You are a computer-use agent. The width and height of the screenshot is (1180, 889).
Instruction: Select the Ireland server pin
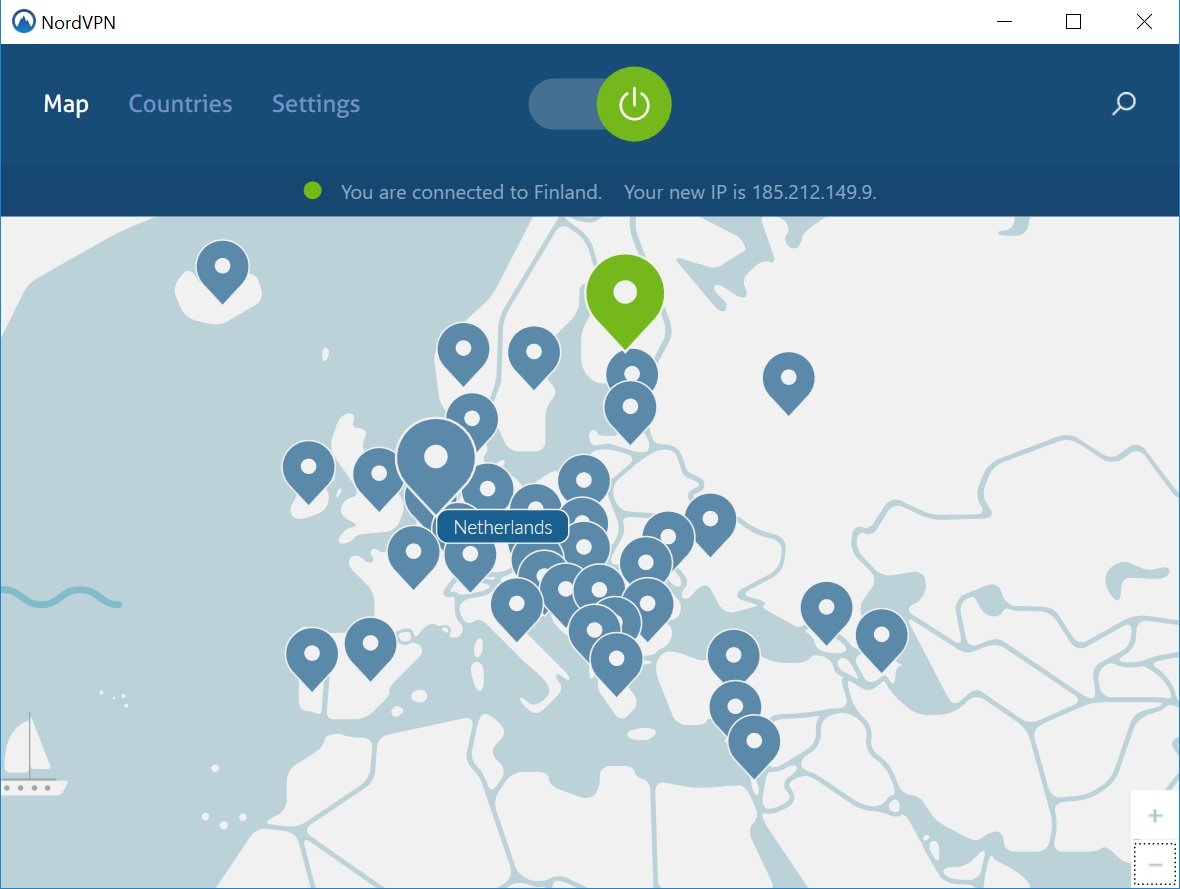click(308, 471)
